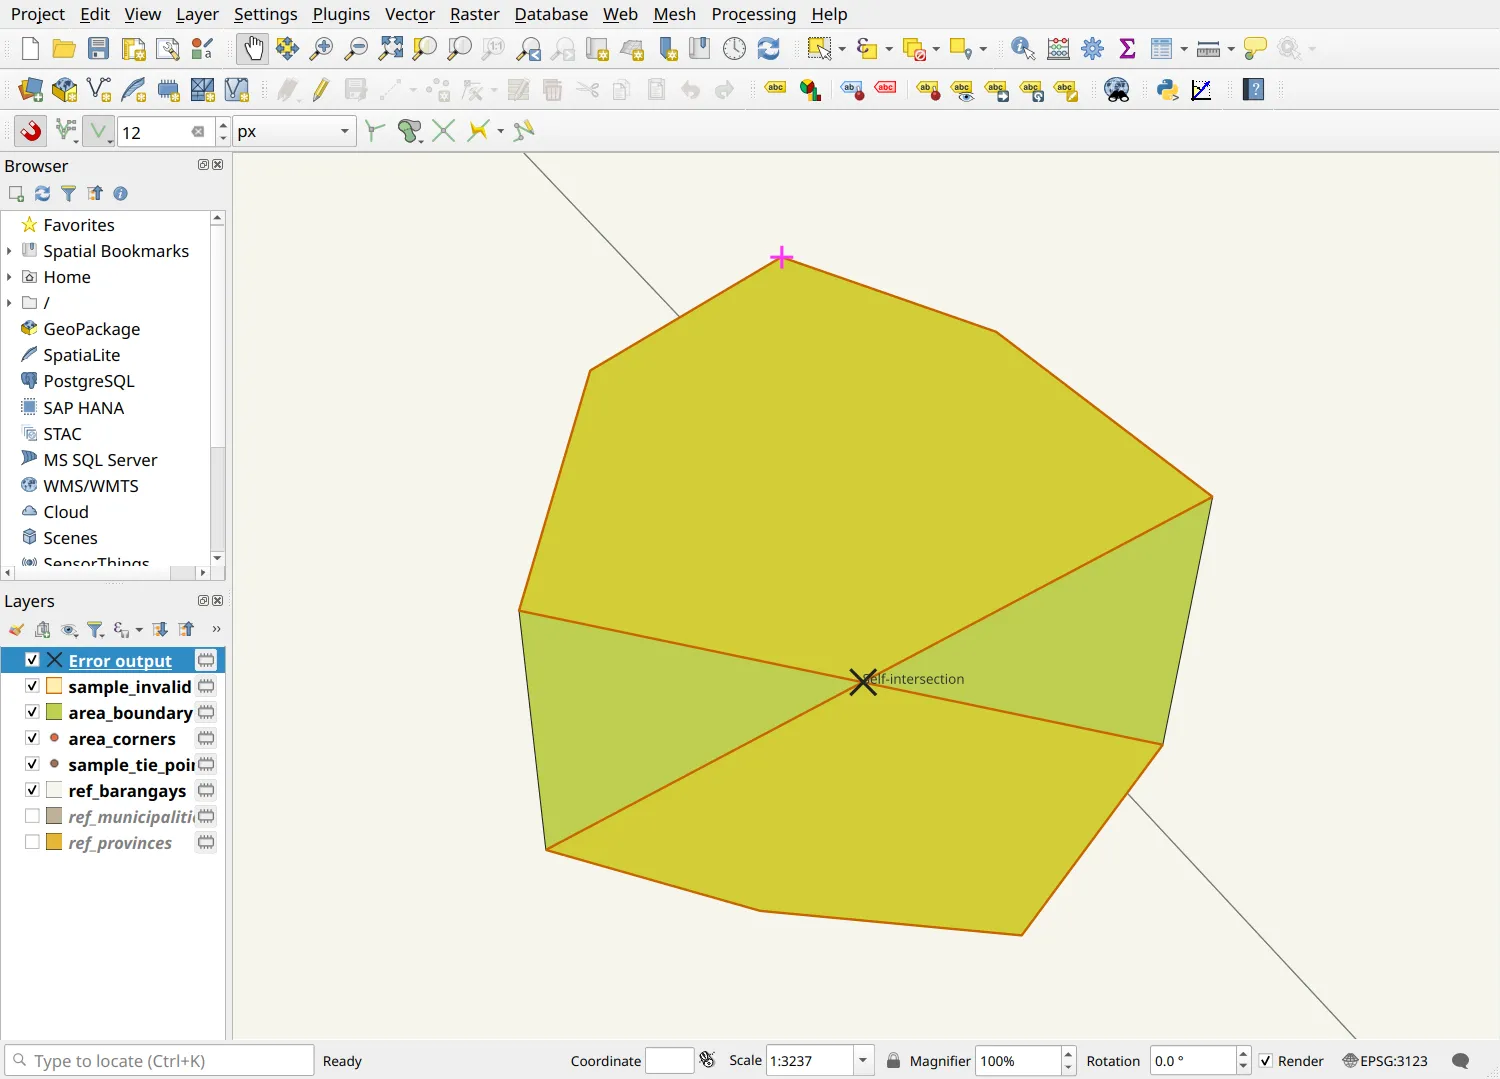Open the select features tool dropdown arrow
The height and width of the screenshot is (1079, 1500).
[x=842, y=48]
